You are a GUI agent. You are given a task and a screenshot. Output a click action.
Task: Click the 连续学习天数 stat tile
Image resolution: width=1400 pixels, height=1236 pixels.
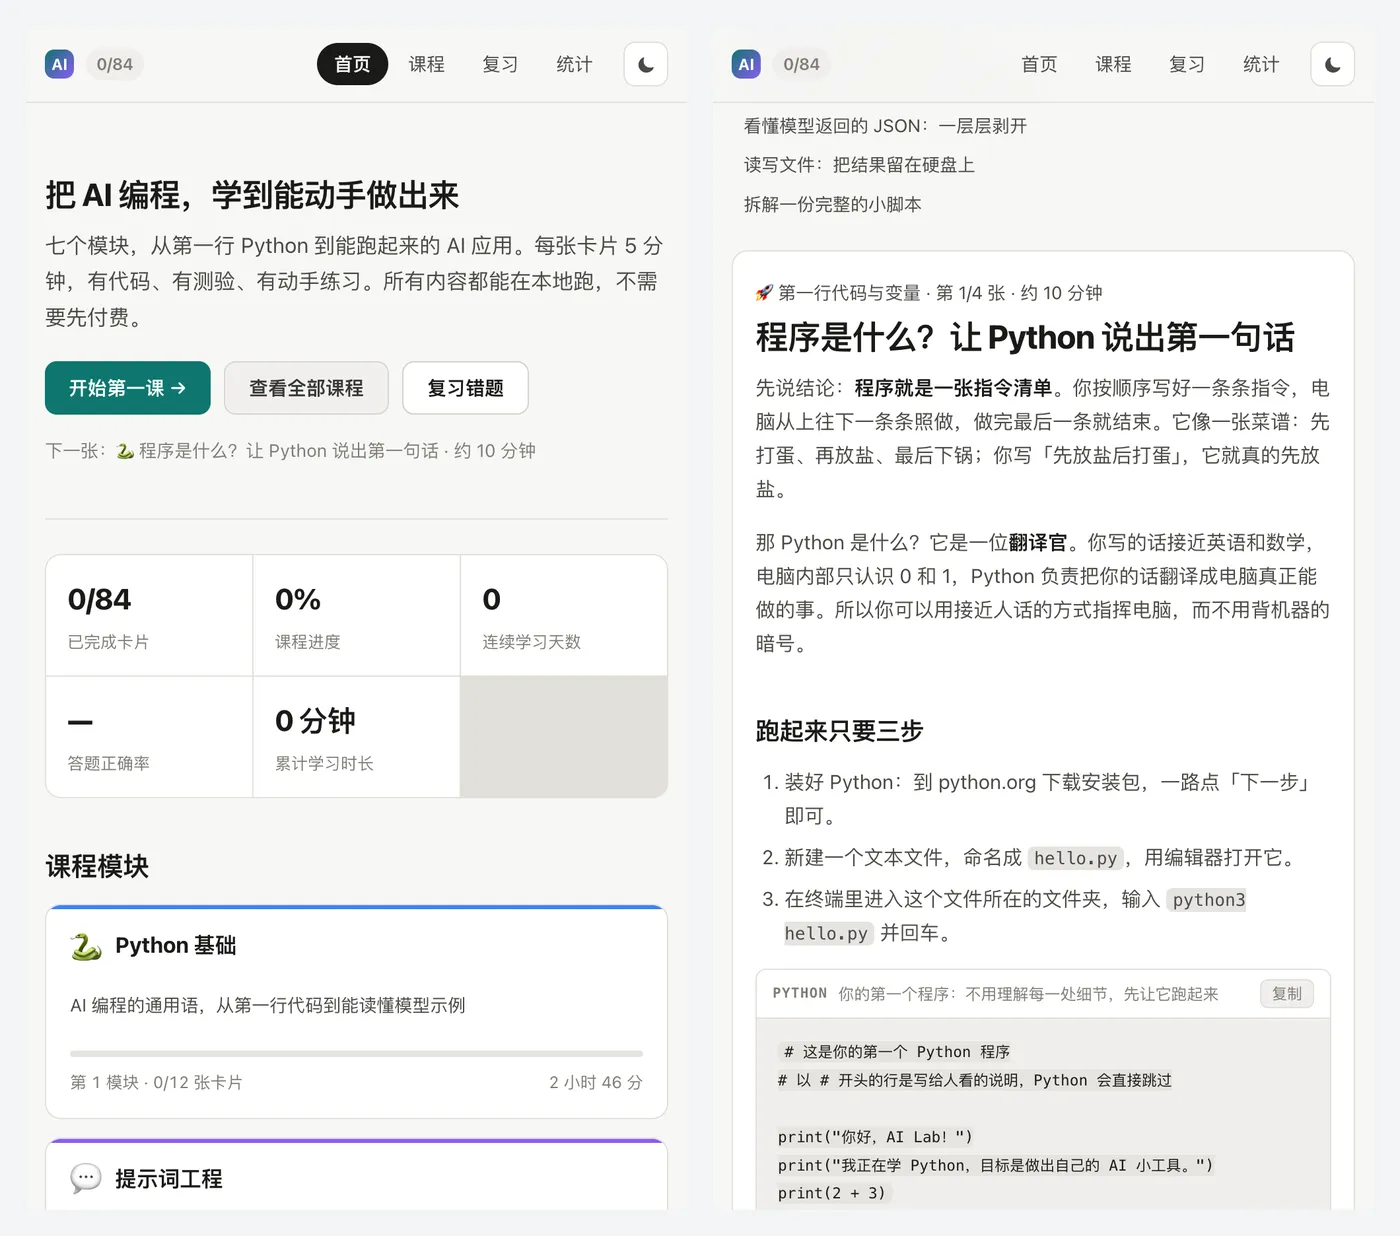point(564,616)
